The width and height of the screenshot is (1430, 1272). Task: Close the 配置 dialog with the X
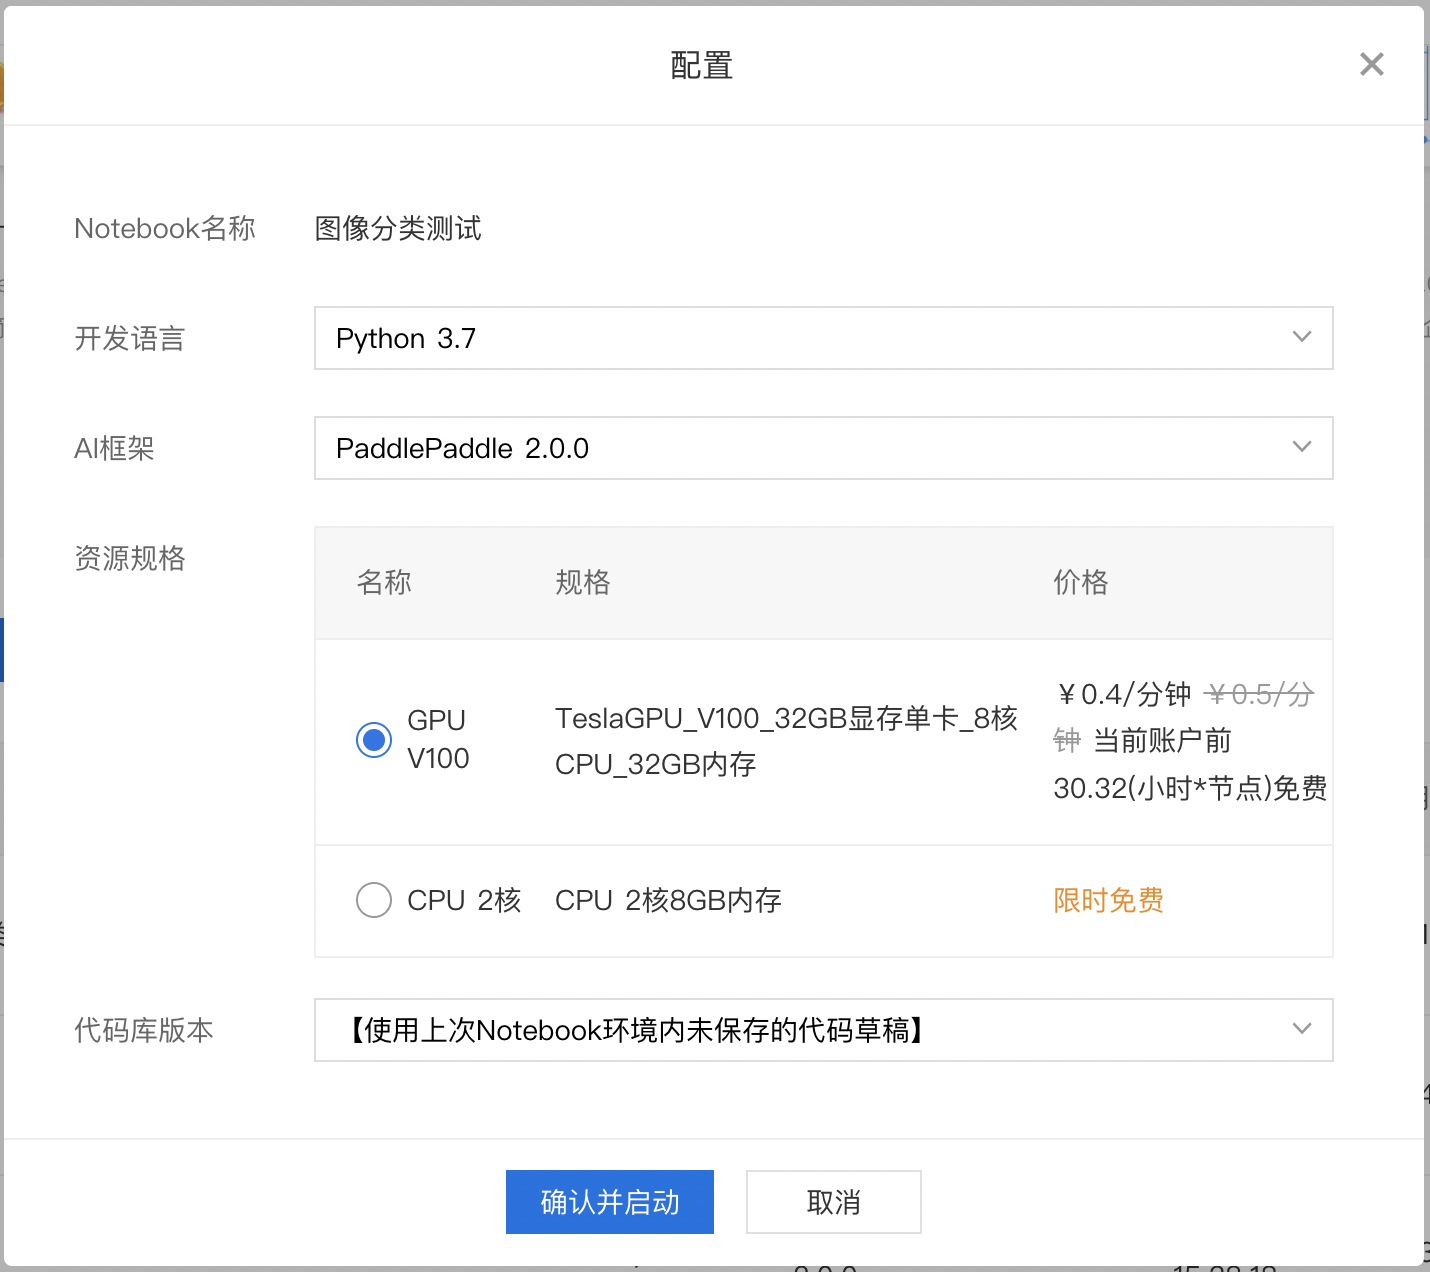1372,65
